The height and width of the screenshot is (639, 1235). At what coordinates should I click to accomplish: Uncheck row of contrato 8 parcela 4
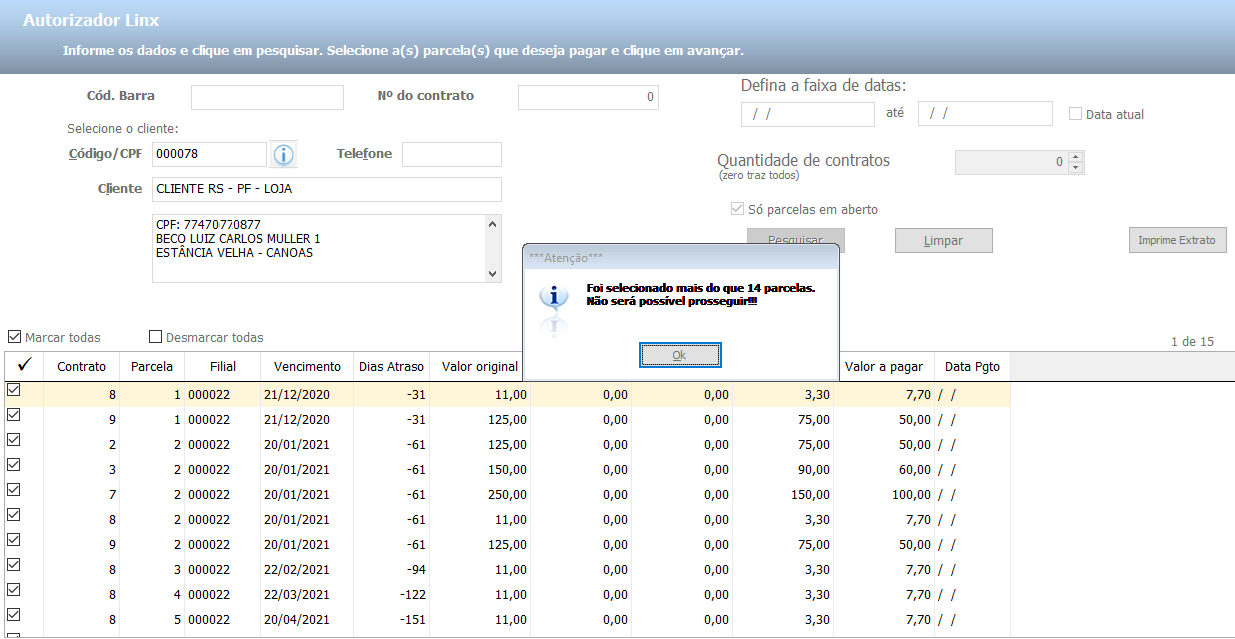click(x=14, y=590)
